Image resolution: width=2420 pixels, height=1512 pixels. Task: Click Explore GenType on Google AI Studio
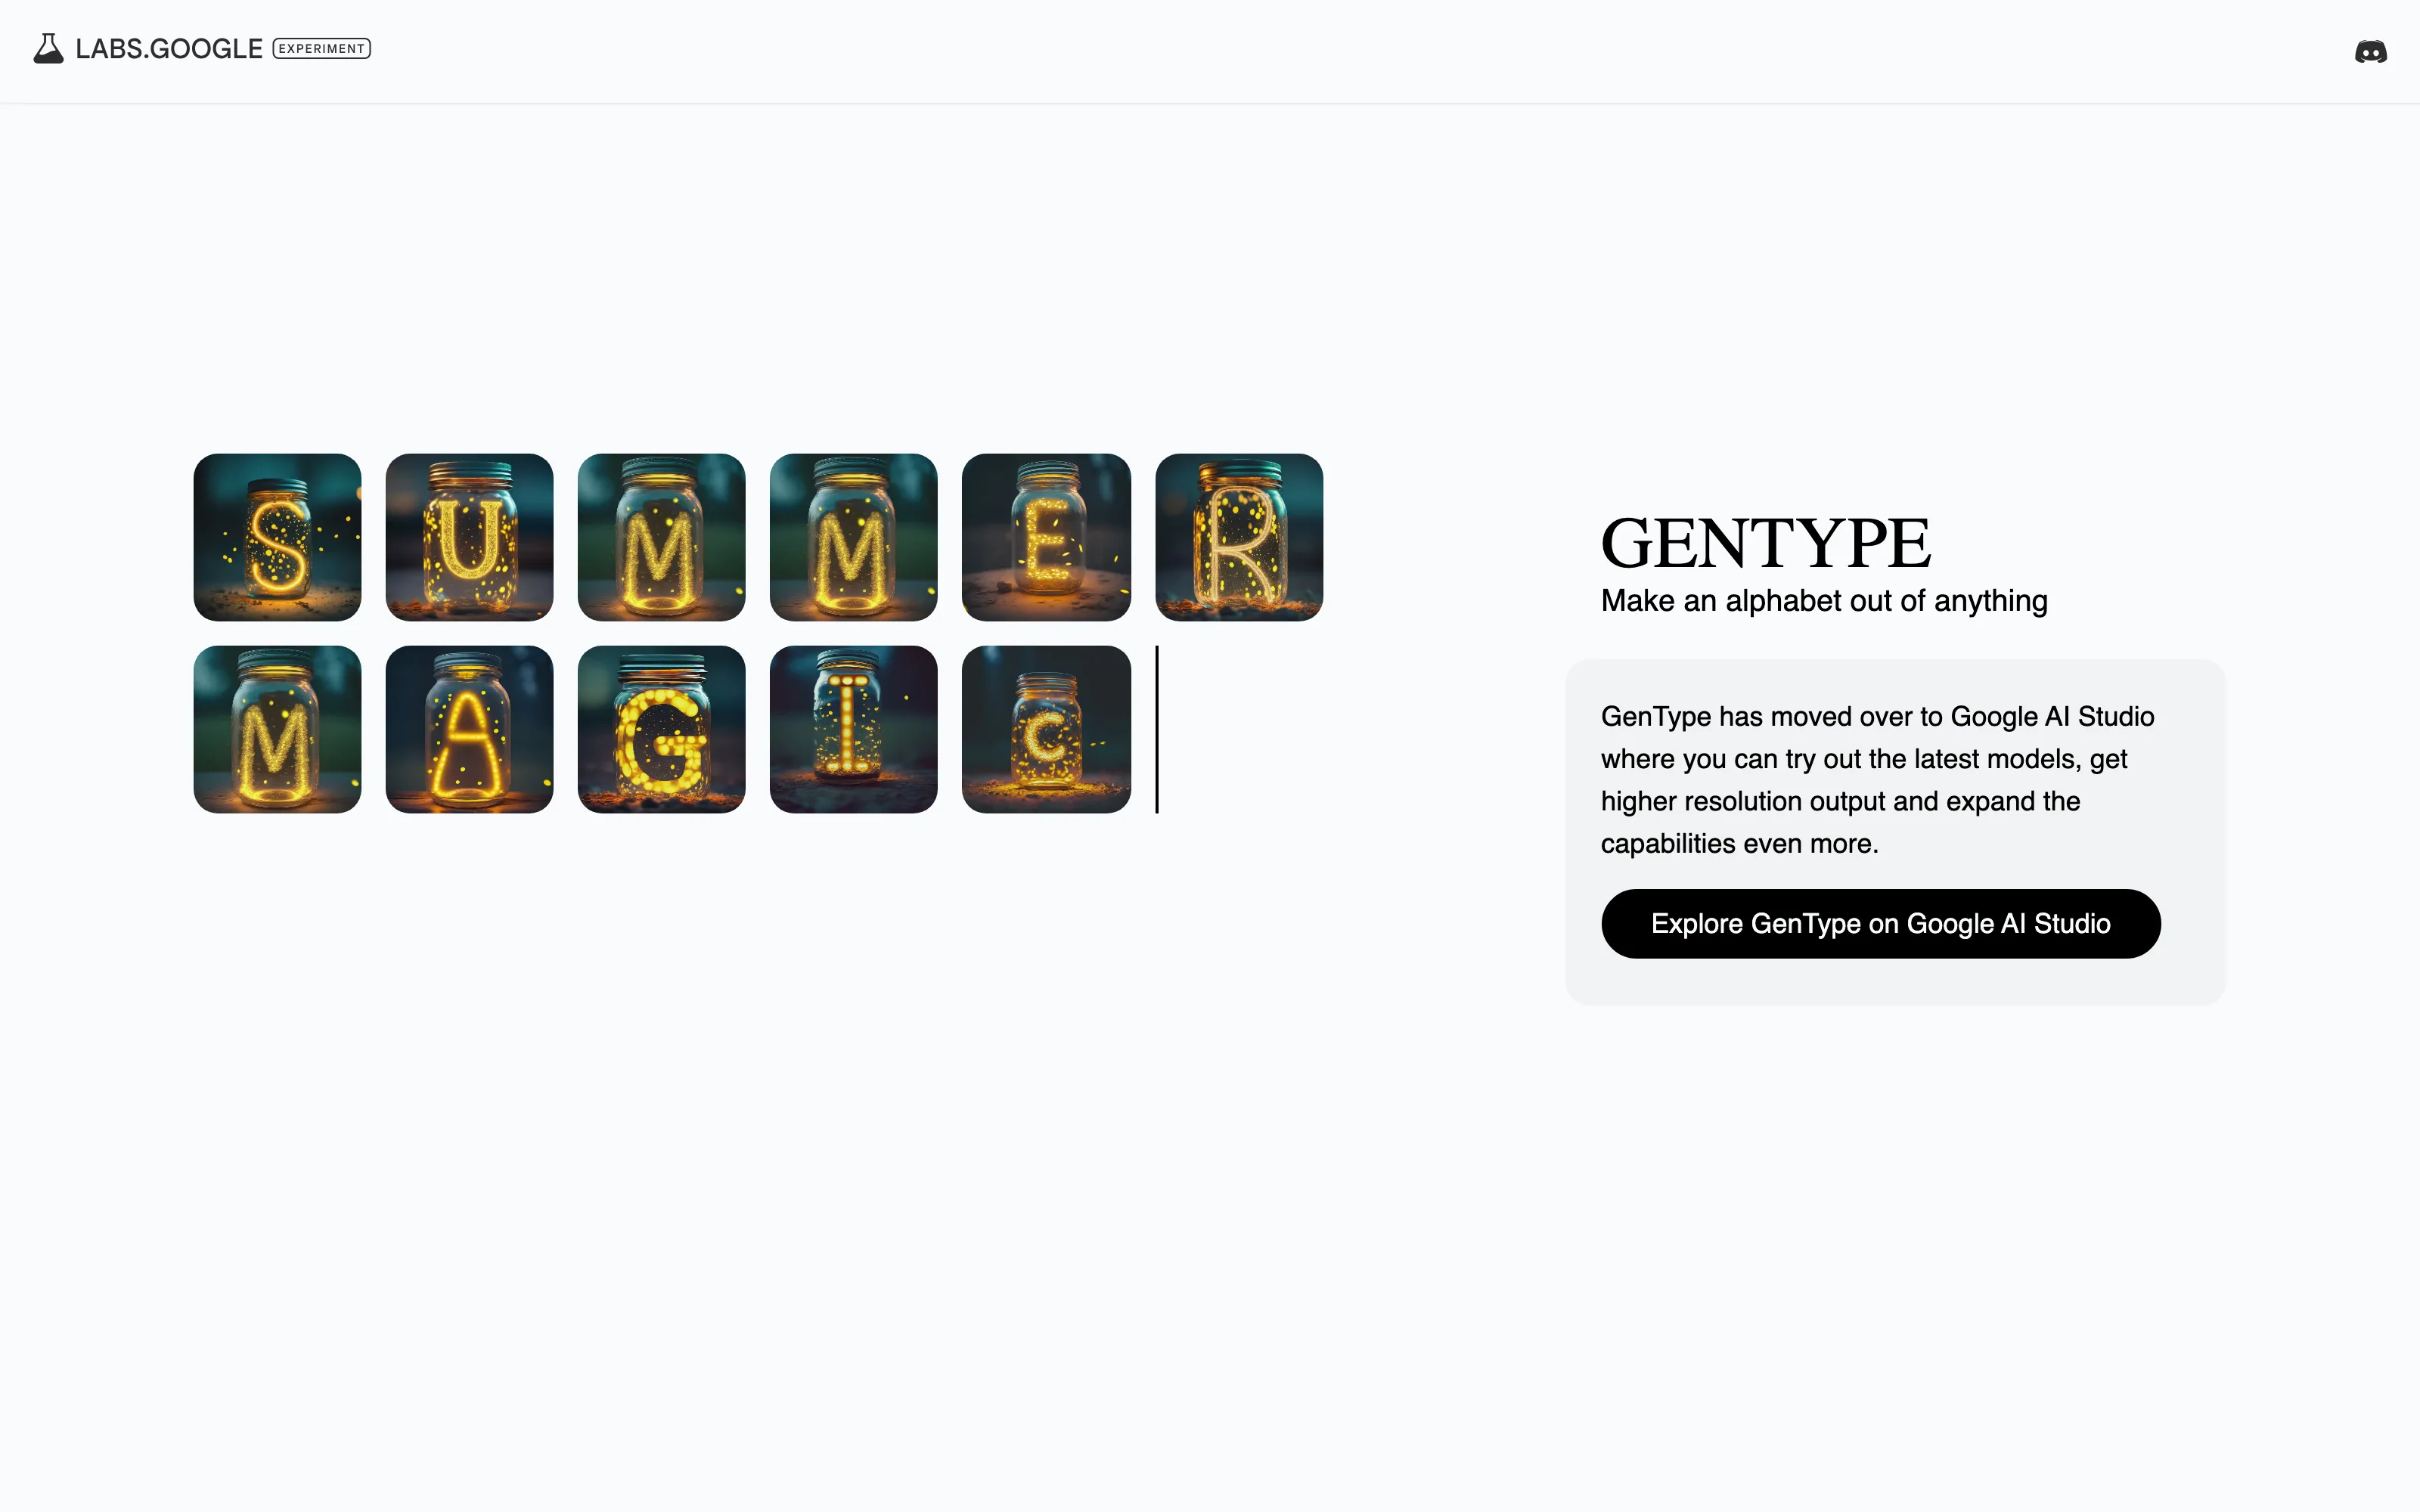1880,923
